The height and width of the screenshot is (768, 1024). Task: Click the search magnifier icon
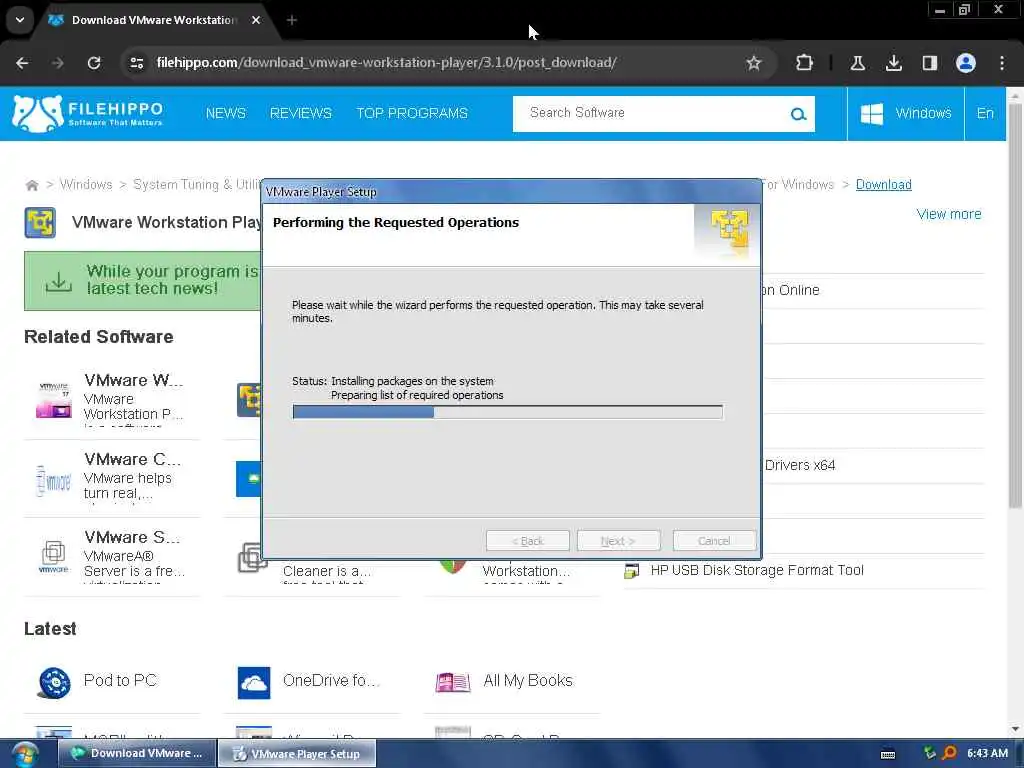click(x=798, y=114)
